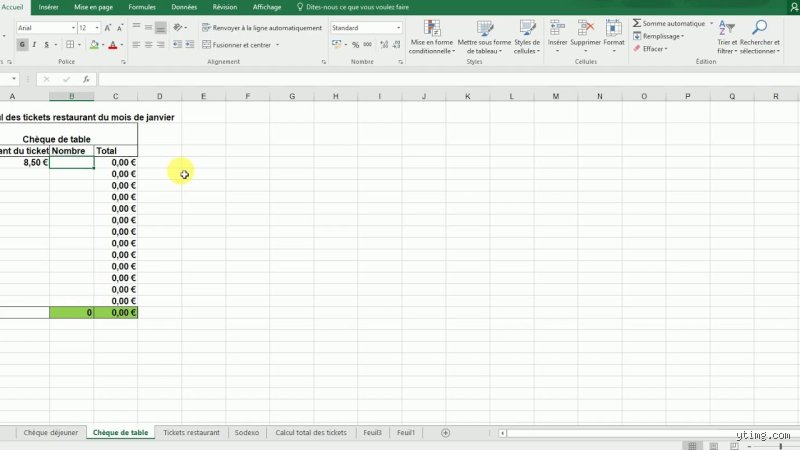Switch to the Tickets restaurant sheet
Viewport: 800px width, 450px height.
191,433
